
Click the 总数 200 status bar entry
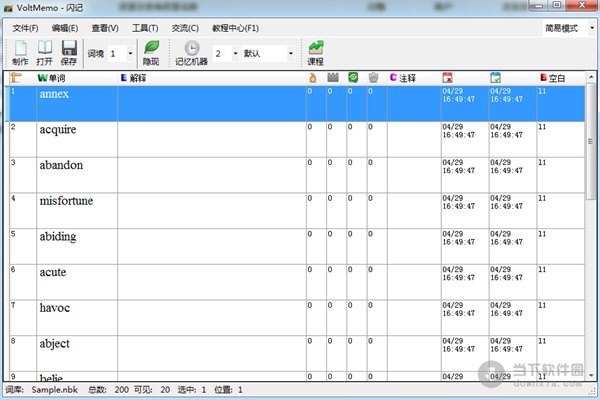point(108,390)
